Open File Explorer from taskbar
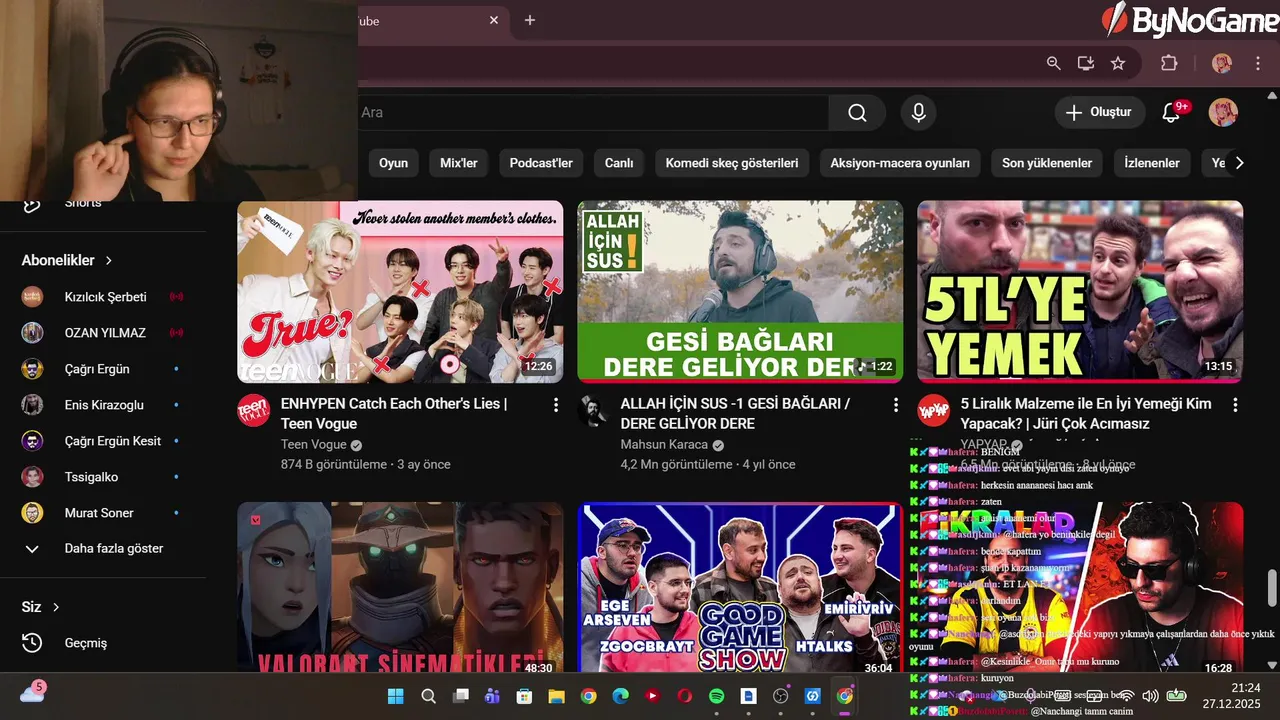Viewport: 1280px width, 720px height. pyautogui.click(x=556, y=696)
